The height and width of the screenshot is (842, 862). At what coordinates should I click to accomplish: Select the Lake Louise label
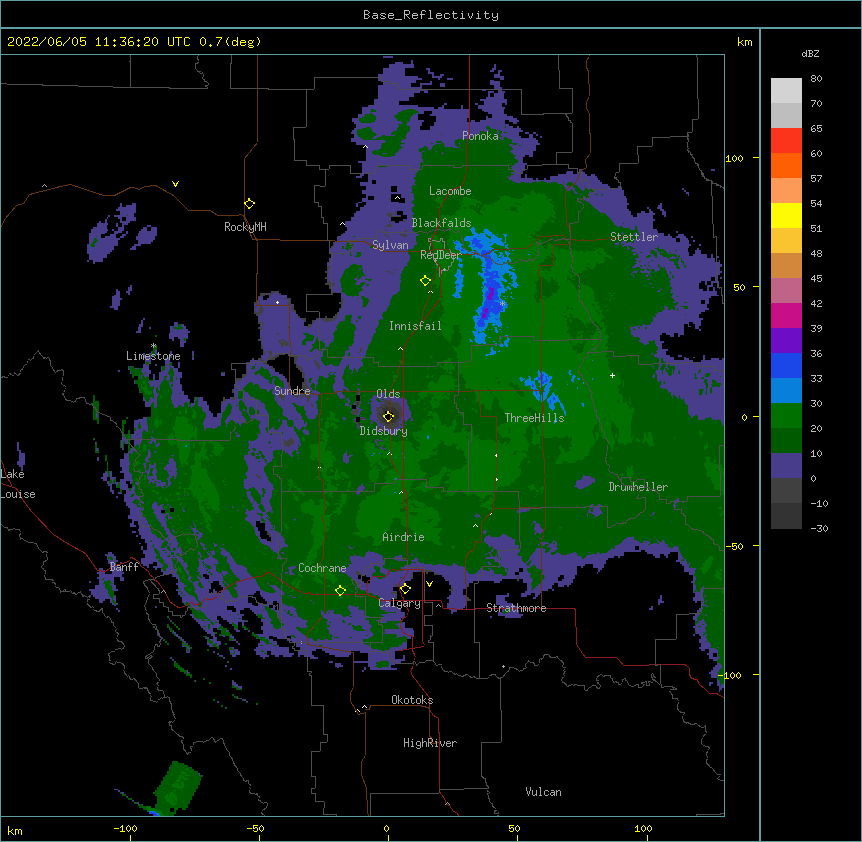point(18,484)
